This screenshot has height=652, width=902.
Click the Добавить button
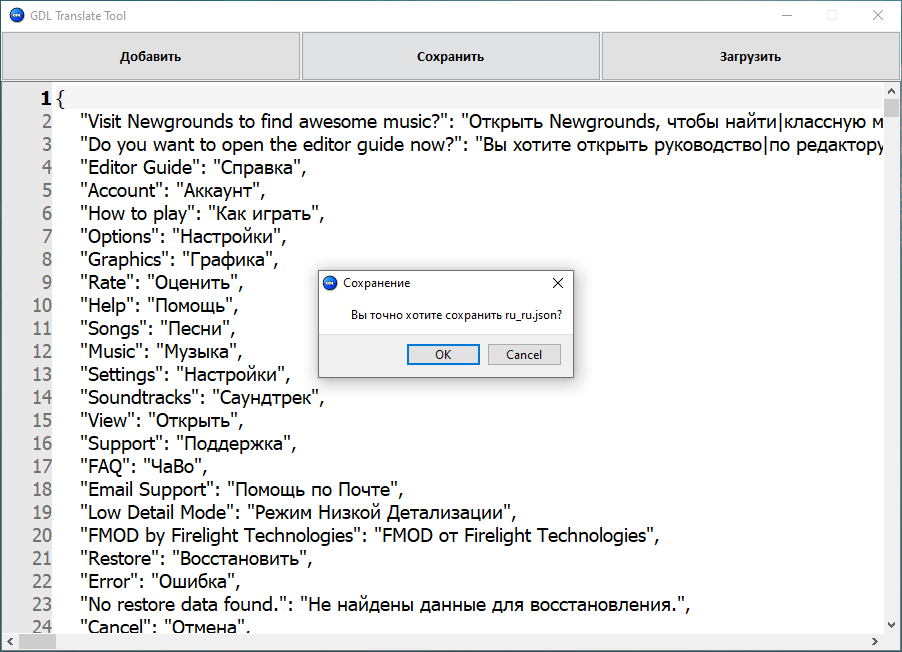click(151, 56)
